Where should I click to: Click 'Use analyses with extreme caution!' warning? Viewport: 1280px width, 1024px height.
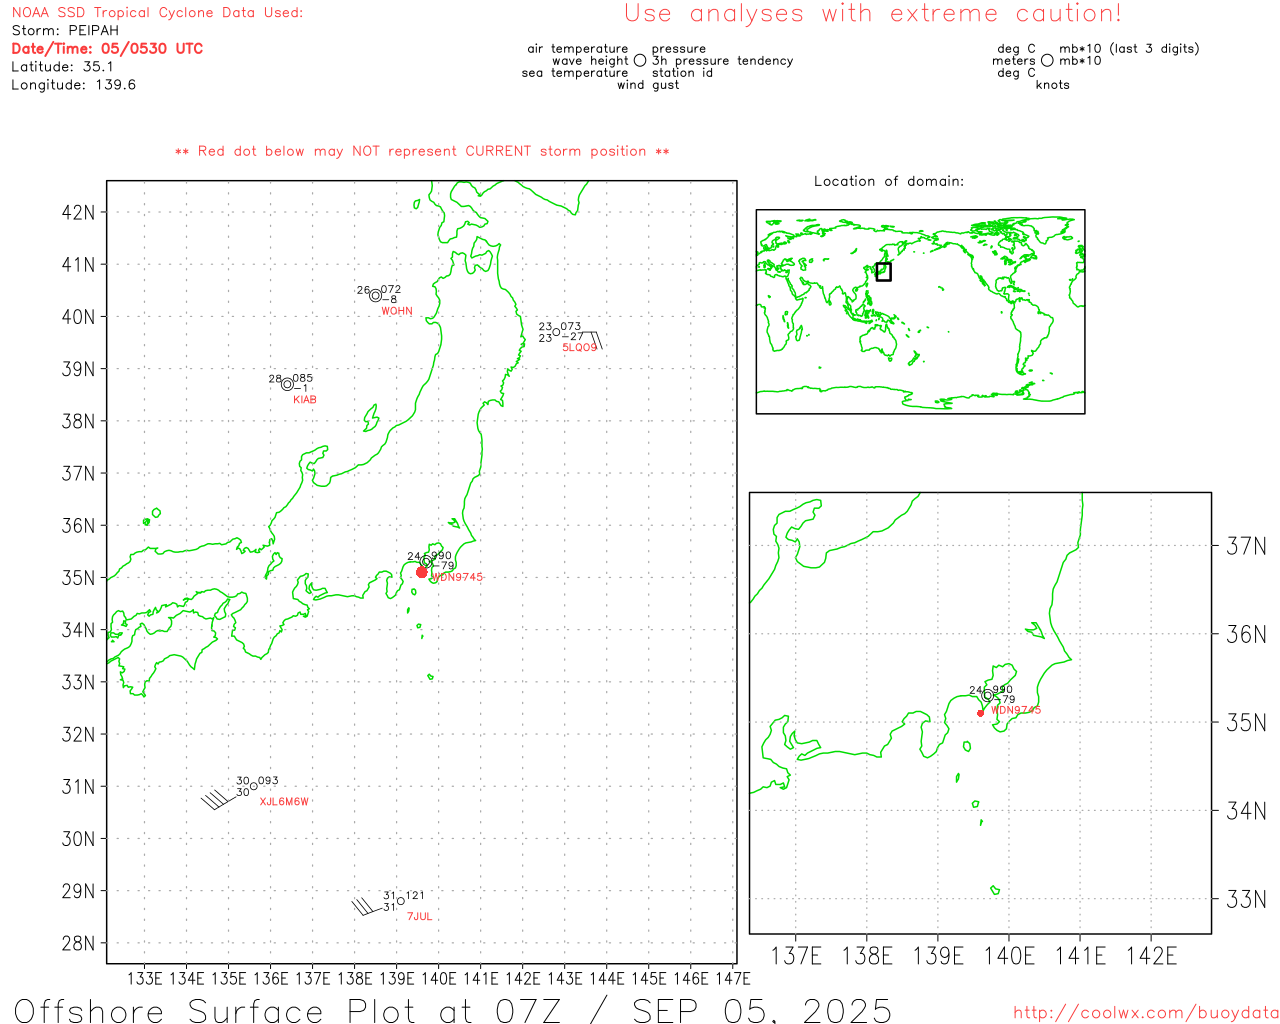[872, 13]
